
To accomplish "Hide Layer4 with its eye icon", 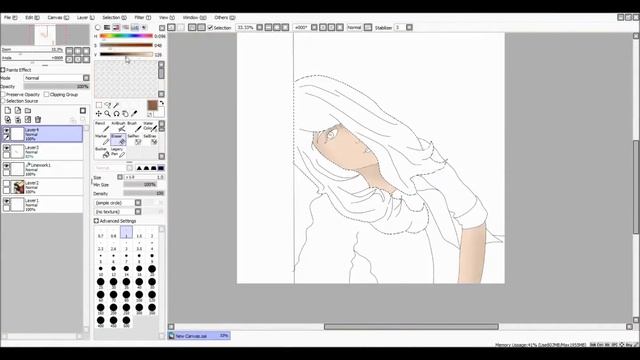I will click(x=7, y=130).
